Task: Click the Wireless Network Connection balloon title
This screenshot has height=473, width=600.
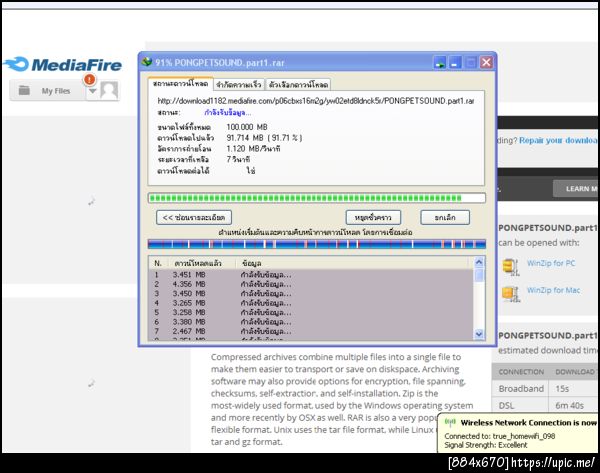Action: pyautogui.click(x=529, y=423)
